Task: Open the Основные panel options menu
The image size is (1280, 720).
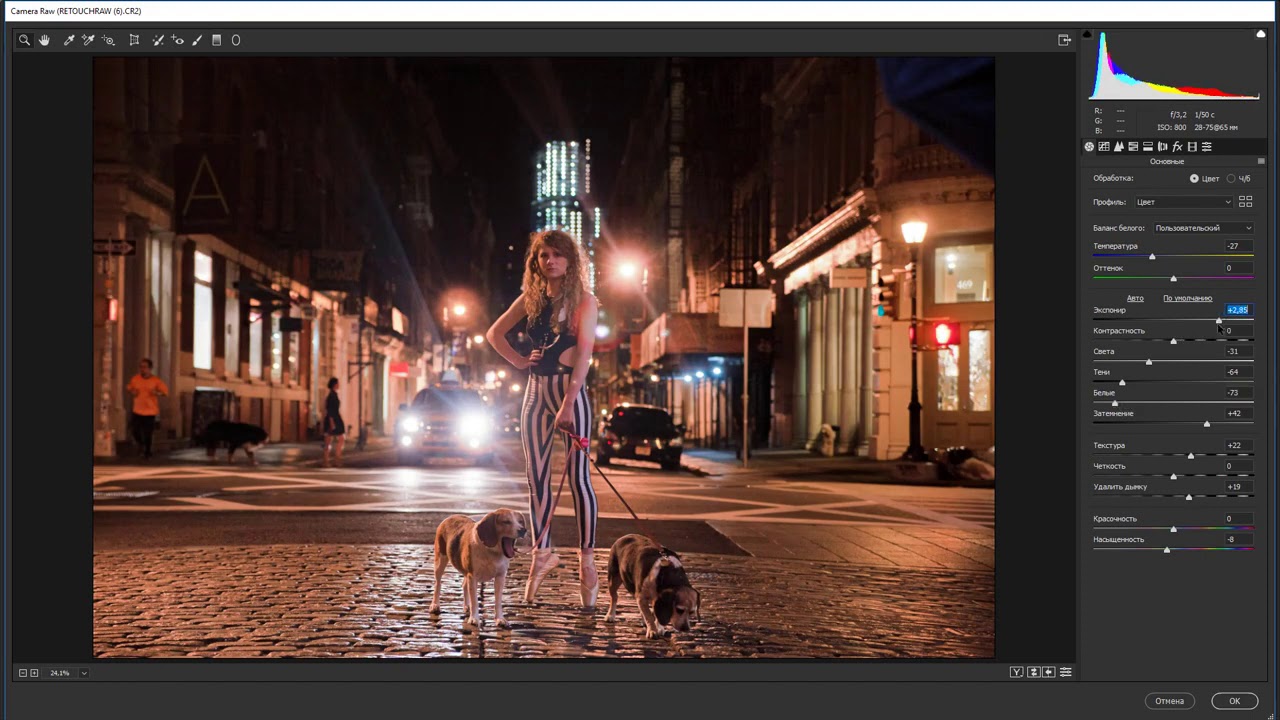Action: (1261, 161)
